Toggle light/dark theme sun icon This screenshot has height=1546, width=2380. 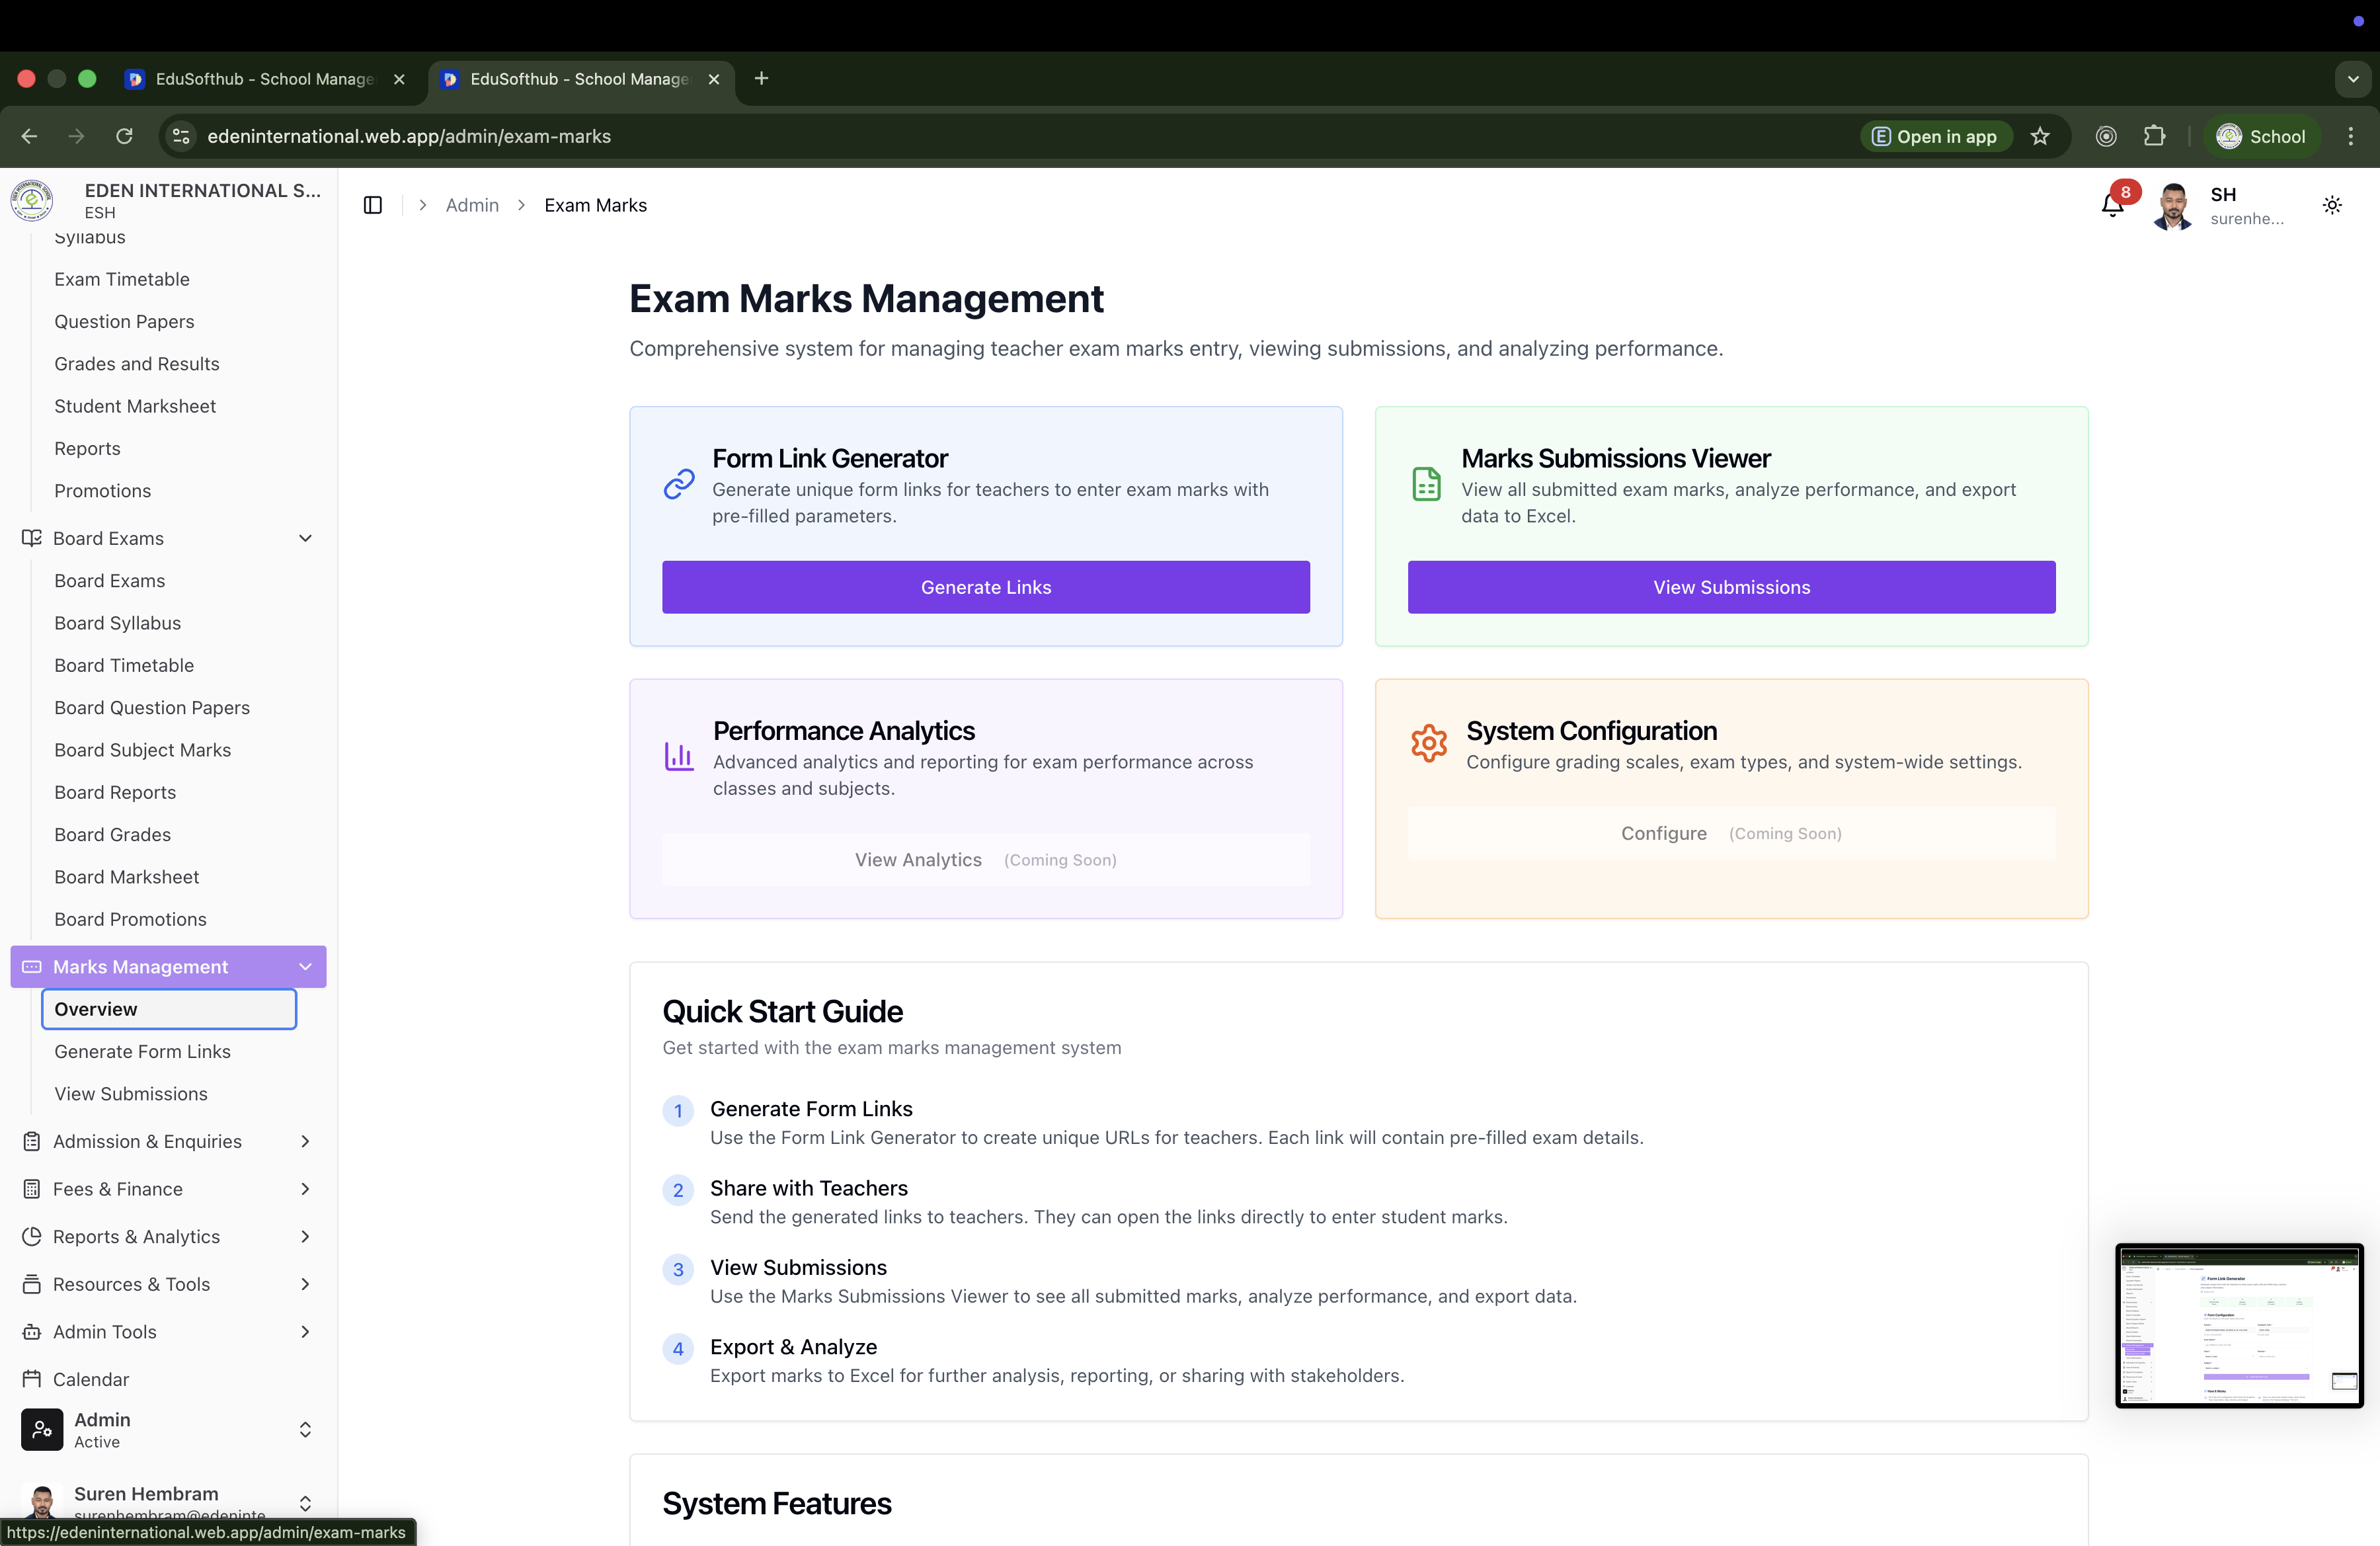[2332, 205]
